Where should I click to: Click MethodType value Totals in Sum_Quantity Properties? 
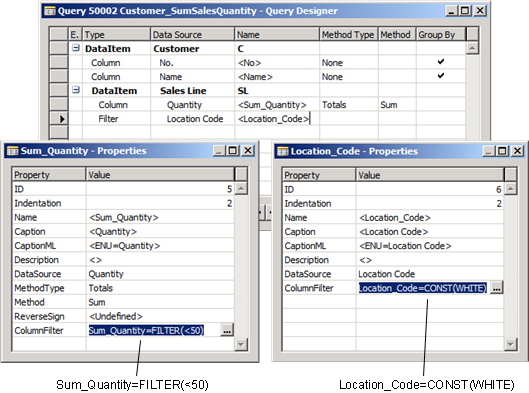(160, 288)
